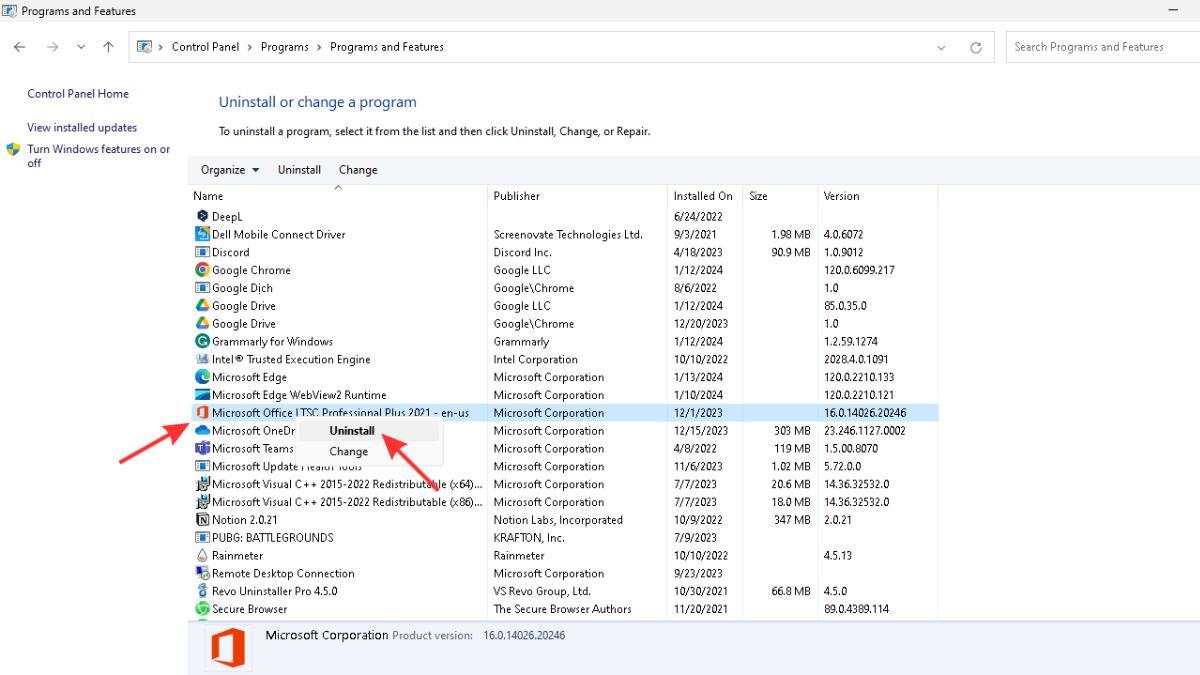Image resolution: width=1200 pixels, height=675 pixels.
Task: Click Control Panel in the address breadcrumb
Action: tap(205, 47)
